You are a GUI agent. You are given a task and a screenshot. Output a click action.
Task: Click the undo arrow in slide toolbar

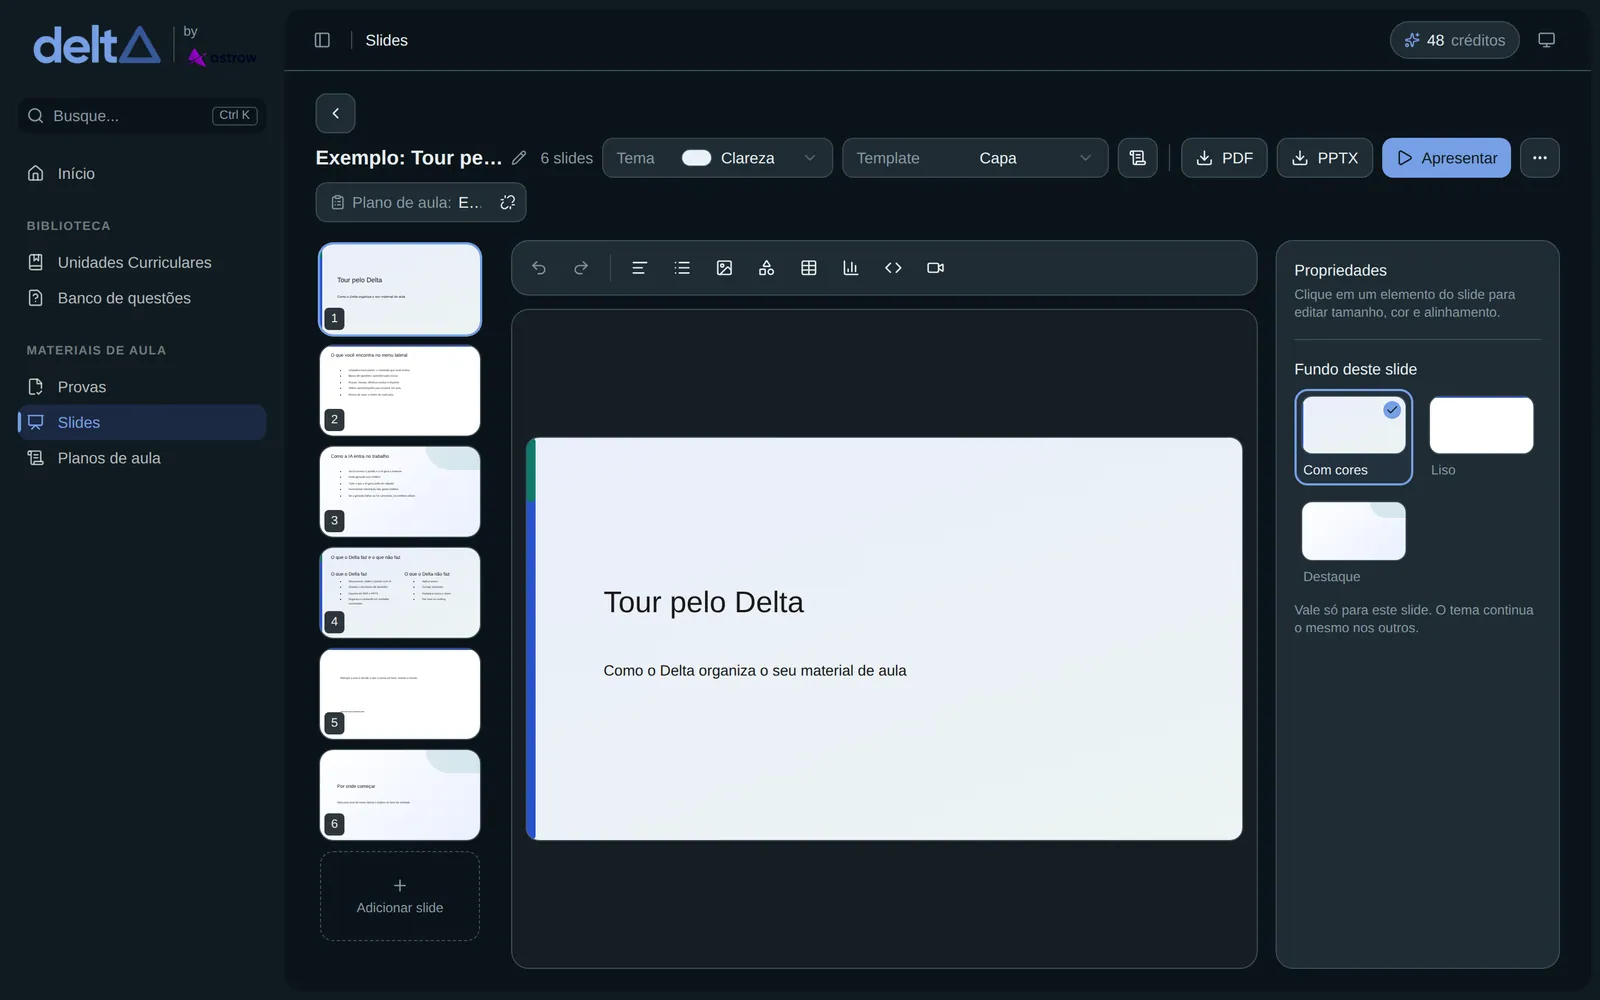click(x=539, y=268)
